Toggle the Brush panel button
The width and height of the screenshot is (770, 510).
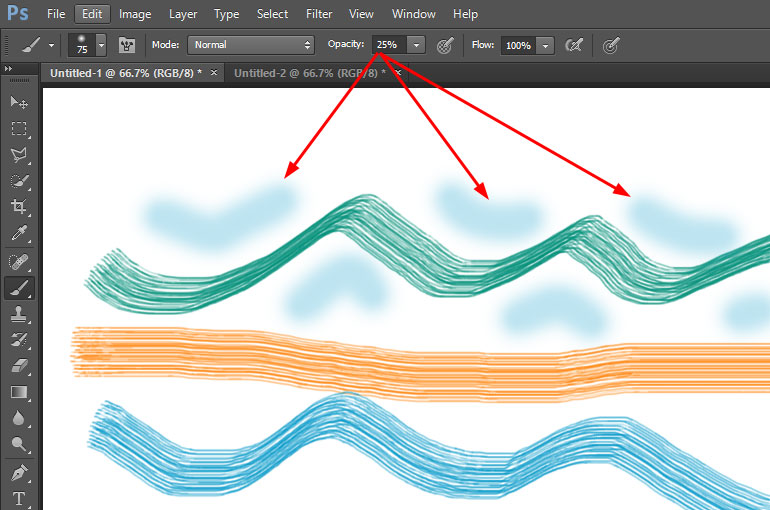tap(127, 45)
